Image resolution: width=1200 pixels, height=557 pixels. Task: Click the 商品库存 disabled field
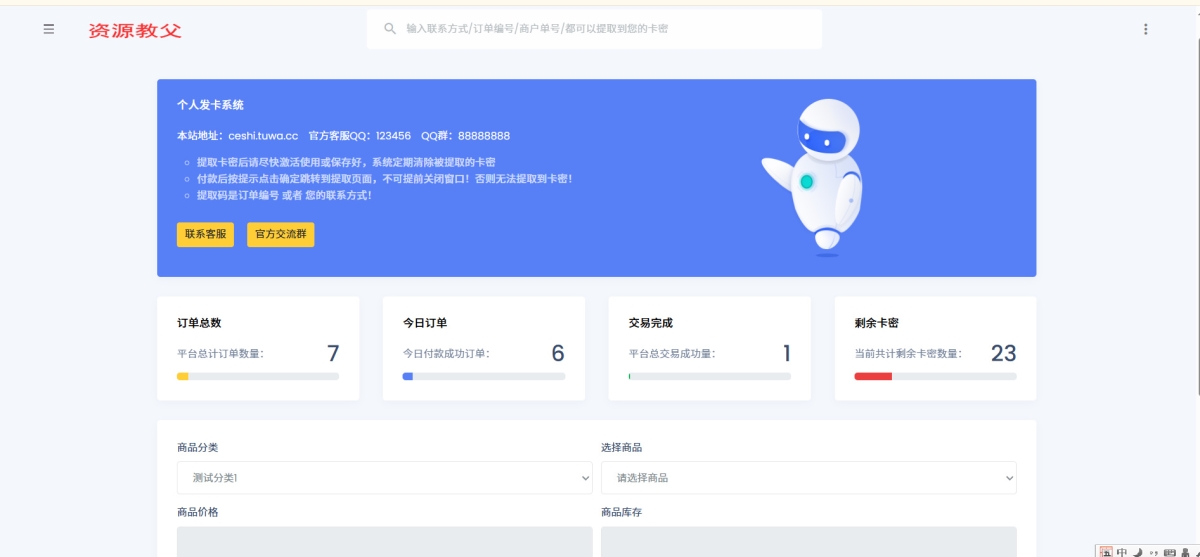808,542
